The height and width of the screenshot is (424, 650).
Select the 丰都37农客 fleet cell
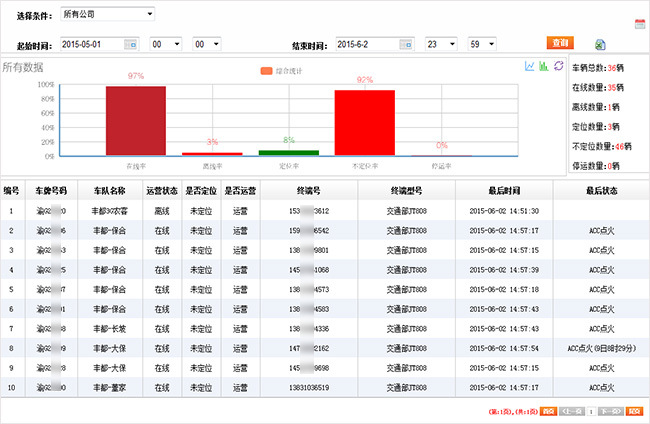tap(109, 211)
